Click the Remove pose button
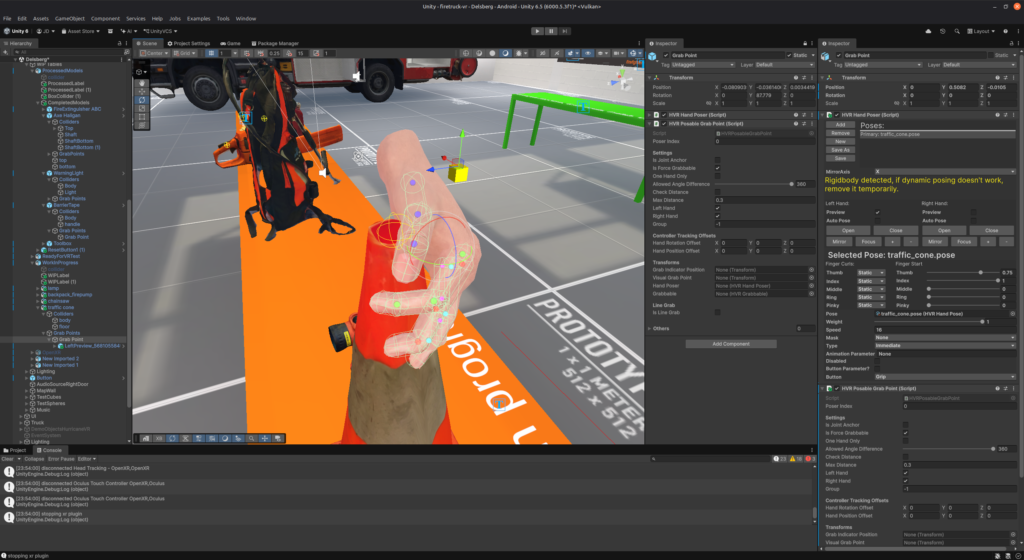This screenshot has width=1024, height=560. pyautogui.click(x=840, y=133)
